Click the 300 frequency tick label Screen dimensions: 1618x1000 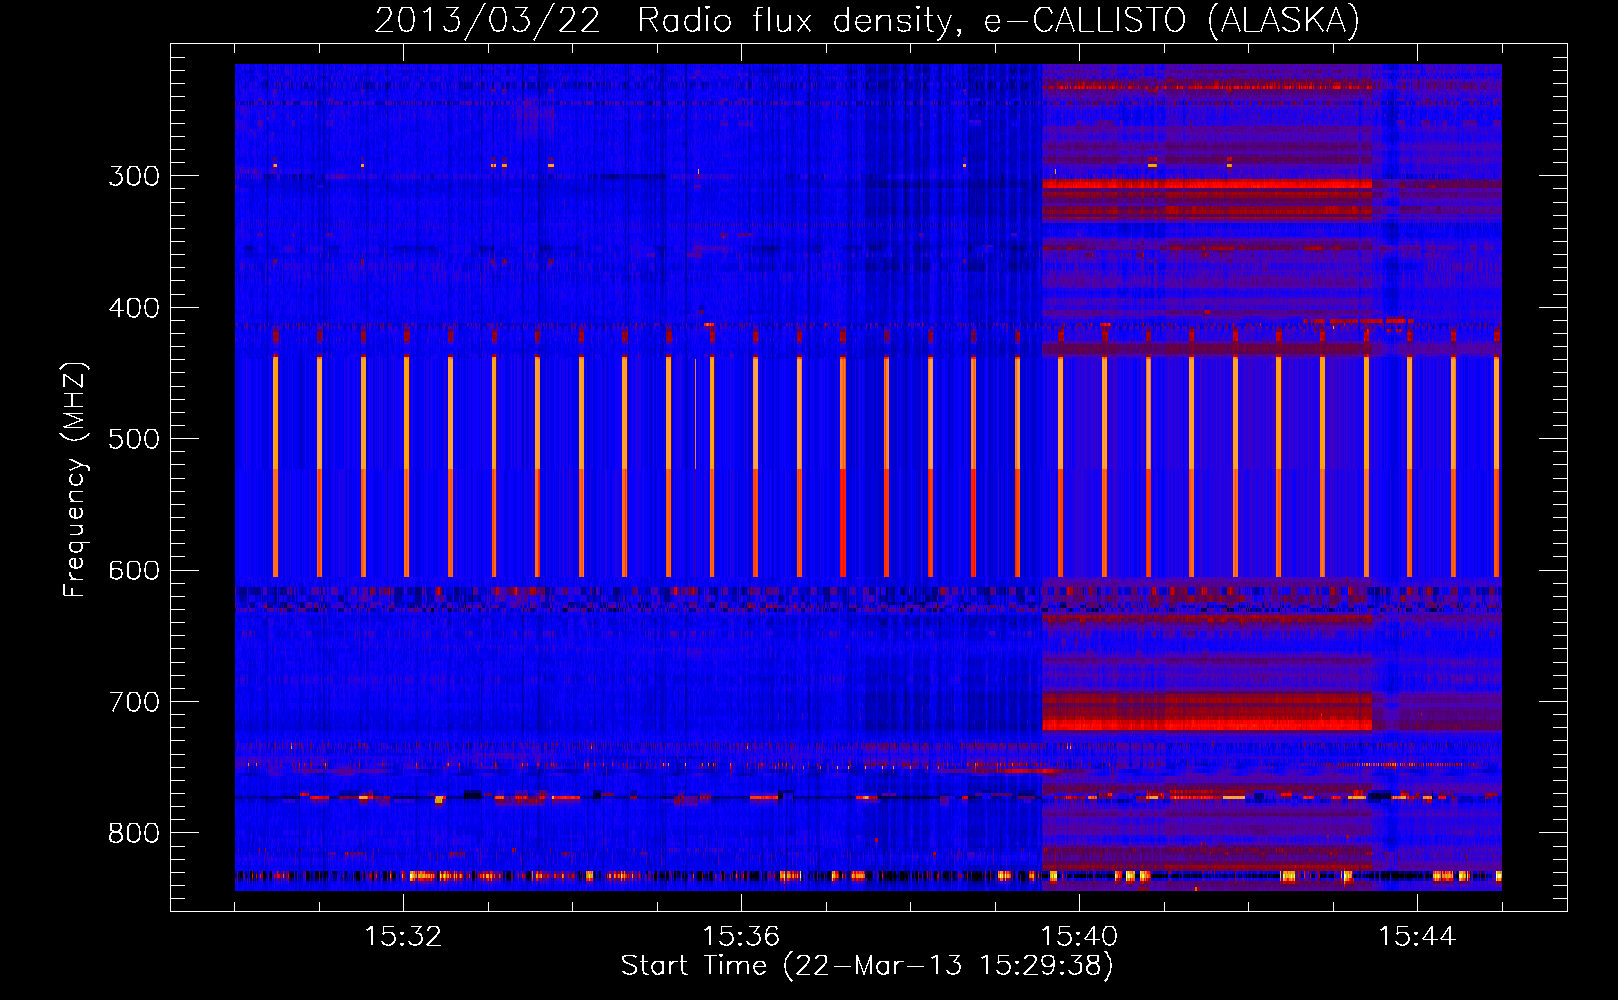[x=134, y=176]
